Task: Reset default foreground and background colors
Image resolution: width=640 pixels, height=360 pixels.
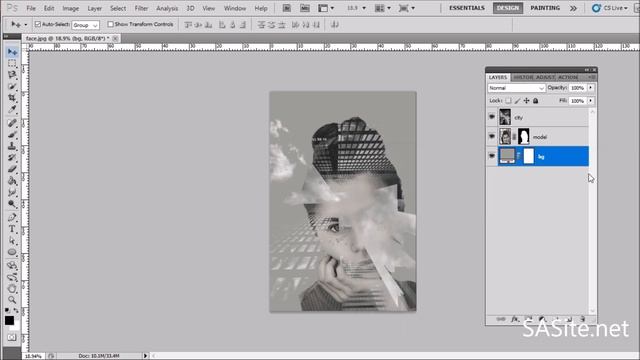Action: pos(7,311)
